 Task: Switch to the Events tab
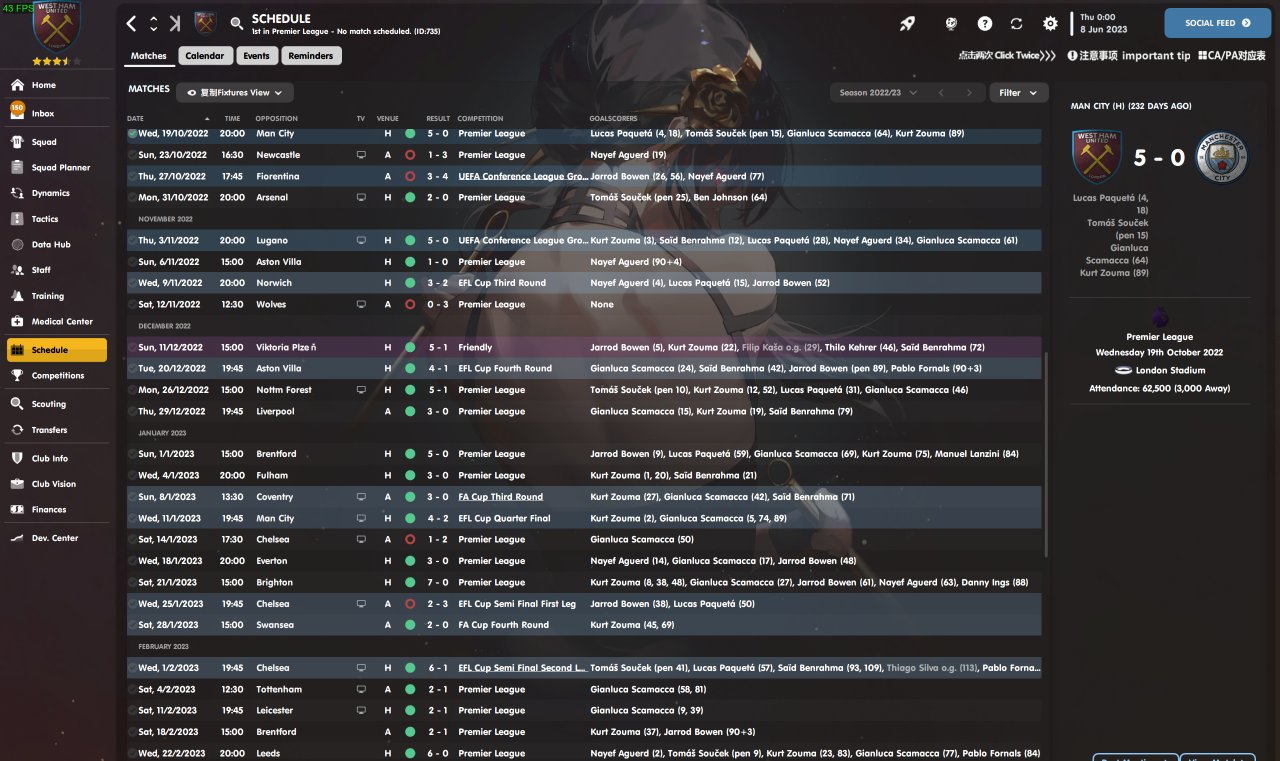[256, 56]
